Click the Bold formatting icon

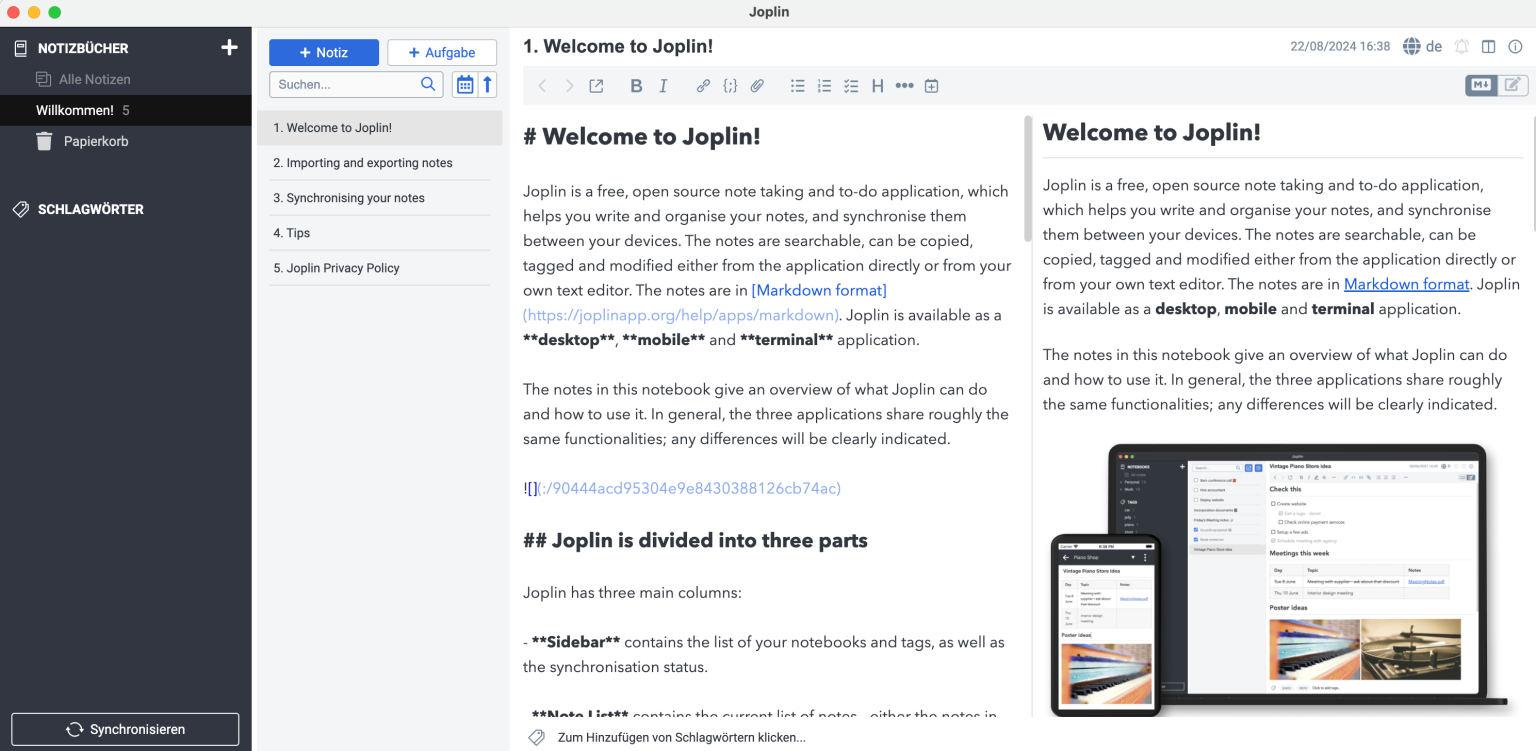tap(636, 86)
